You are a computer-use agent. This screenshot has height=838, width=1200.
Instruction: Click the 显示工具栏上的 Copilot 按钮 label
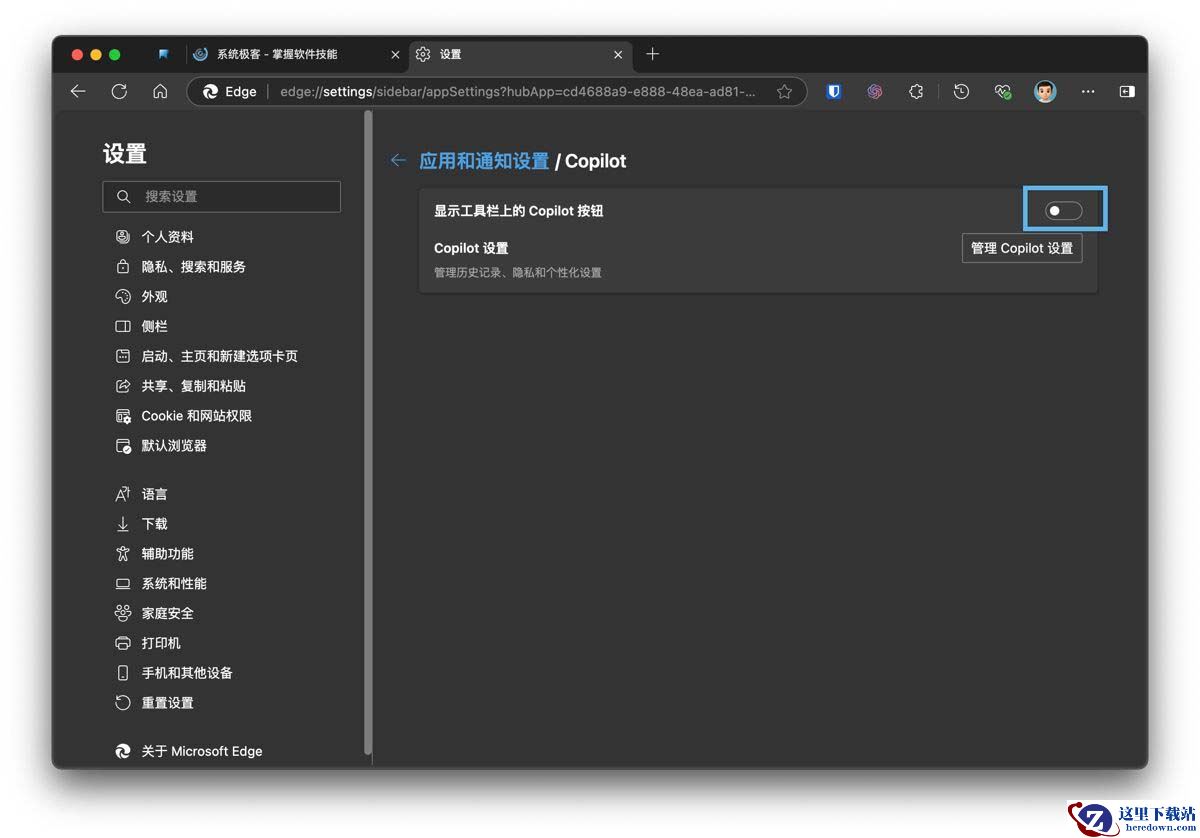(518, 211)
